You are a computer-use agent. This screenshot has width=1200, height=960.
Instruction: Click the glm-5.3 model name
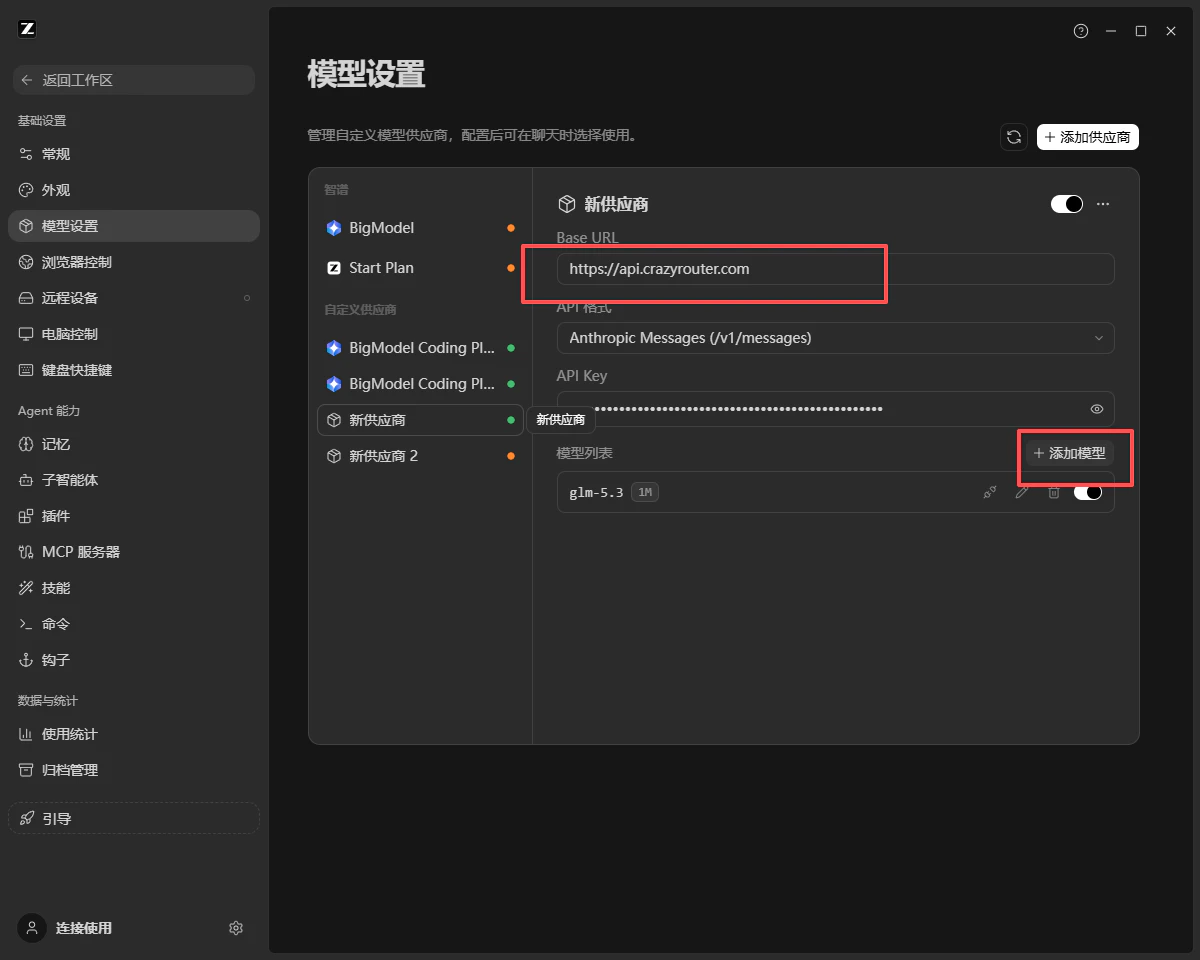[x=596, y=492]
